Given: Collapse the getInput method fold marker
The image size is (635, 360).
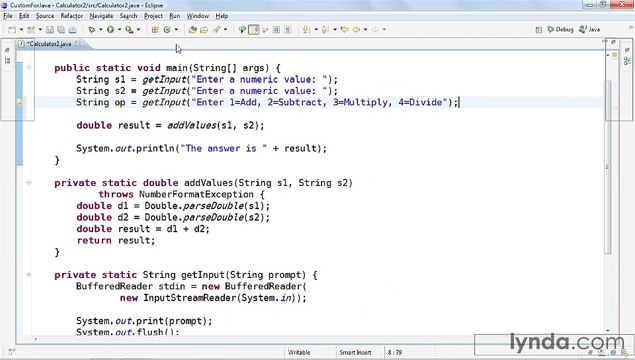Looking at the screenshot, I should (x=29, y=275).
